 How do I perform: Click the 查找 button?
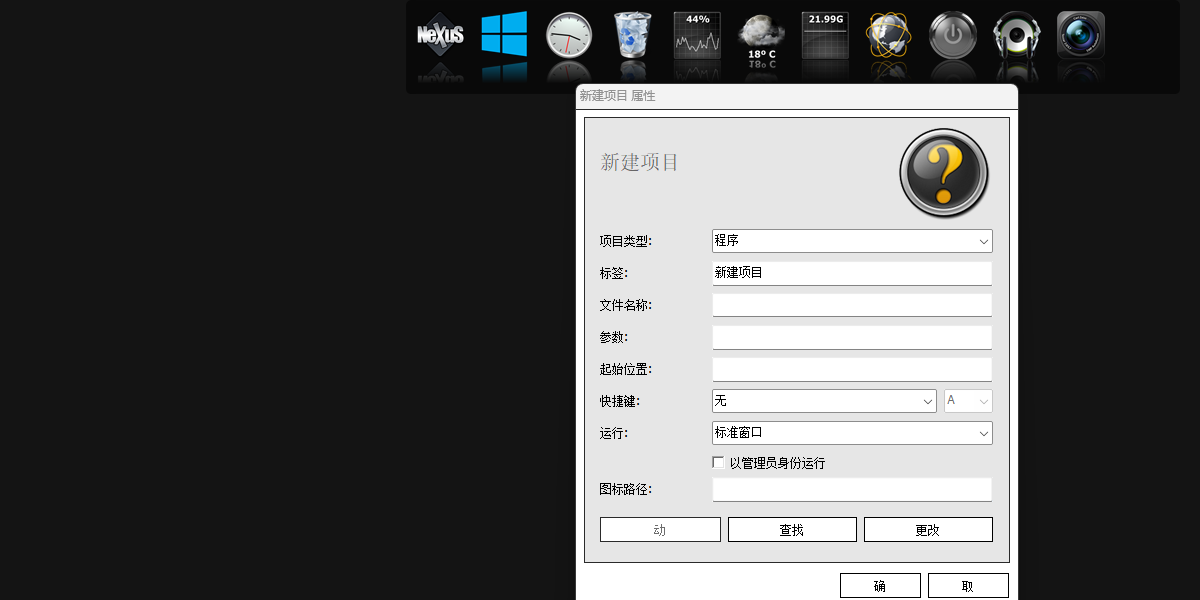coord(792,530)
